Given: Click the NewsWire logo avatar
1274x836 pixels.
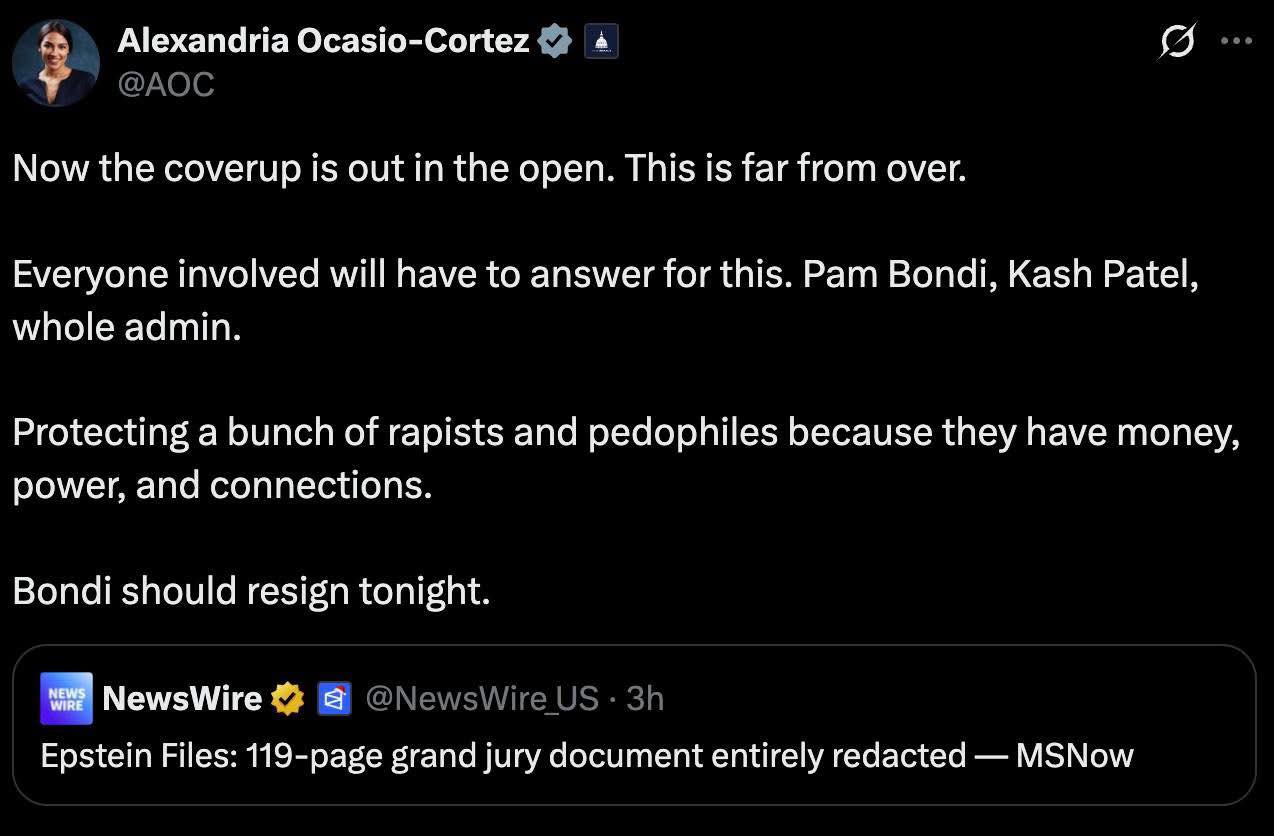Looking at the screenshot, I should coord(67,698).
